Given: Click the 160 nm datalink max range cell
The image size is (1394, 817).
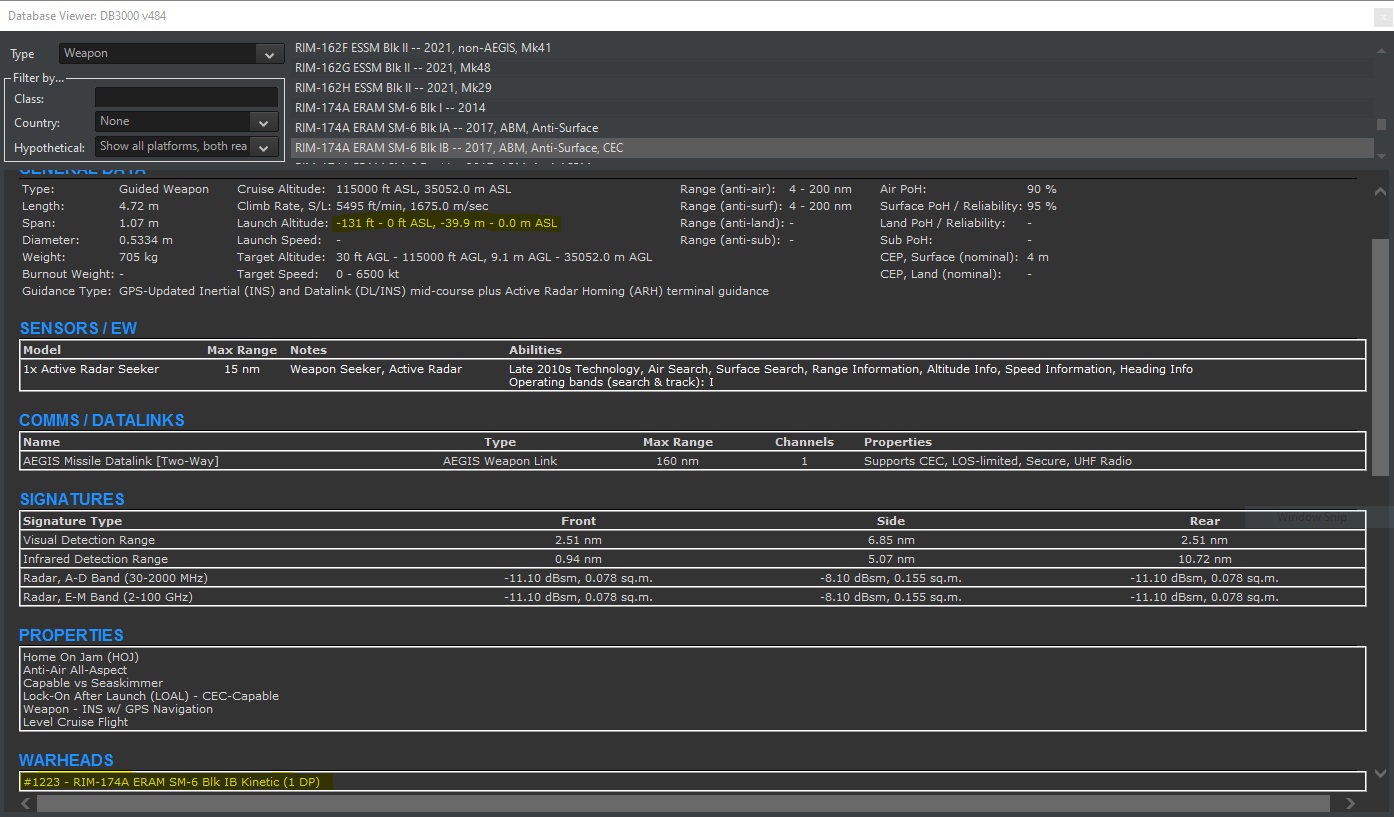Looking at the screenshot, I should point(678,461).
